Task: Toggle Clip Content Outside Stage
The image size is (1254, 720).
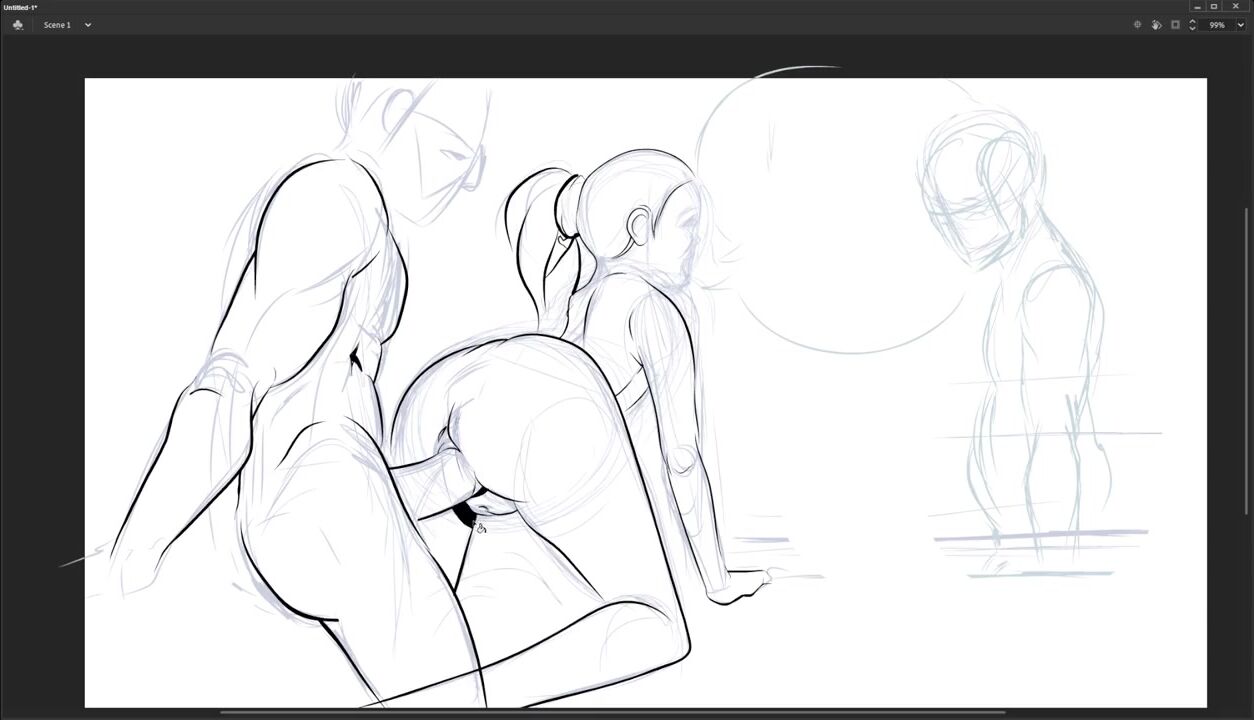Action: (x=1175, y=25)
